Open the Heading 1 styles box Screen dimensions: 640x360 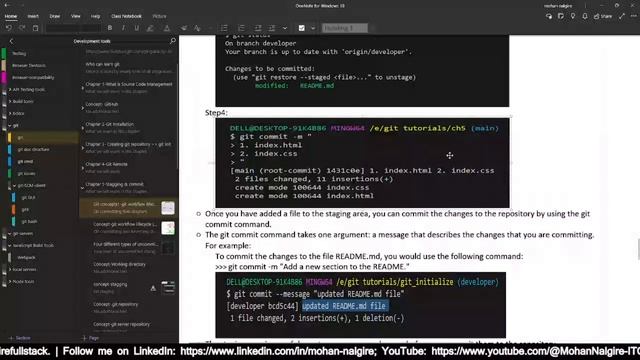coord(345,28)
